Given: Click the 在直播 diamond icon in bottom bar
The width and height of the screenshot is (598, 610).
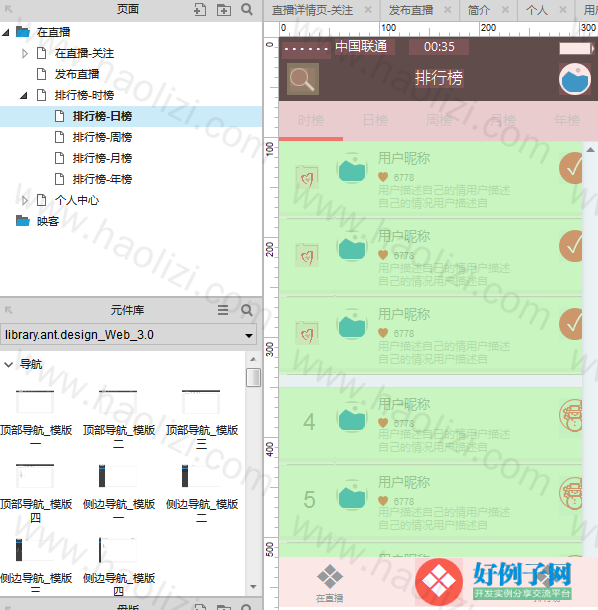Looking at the screenshot, I should tap(330, 576).
